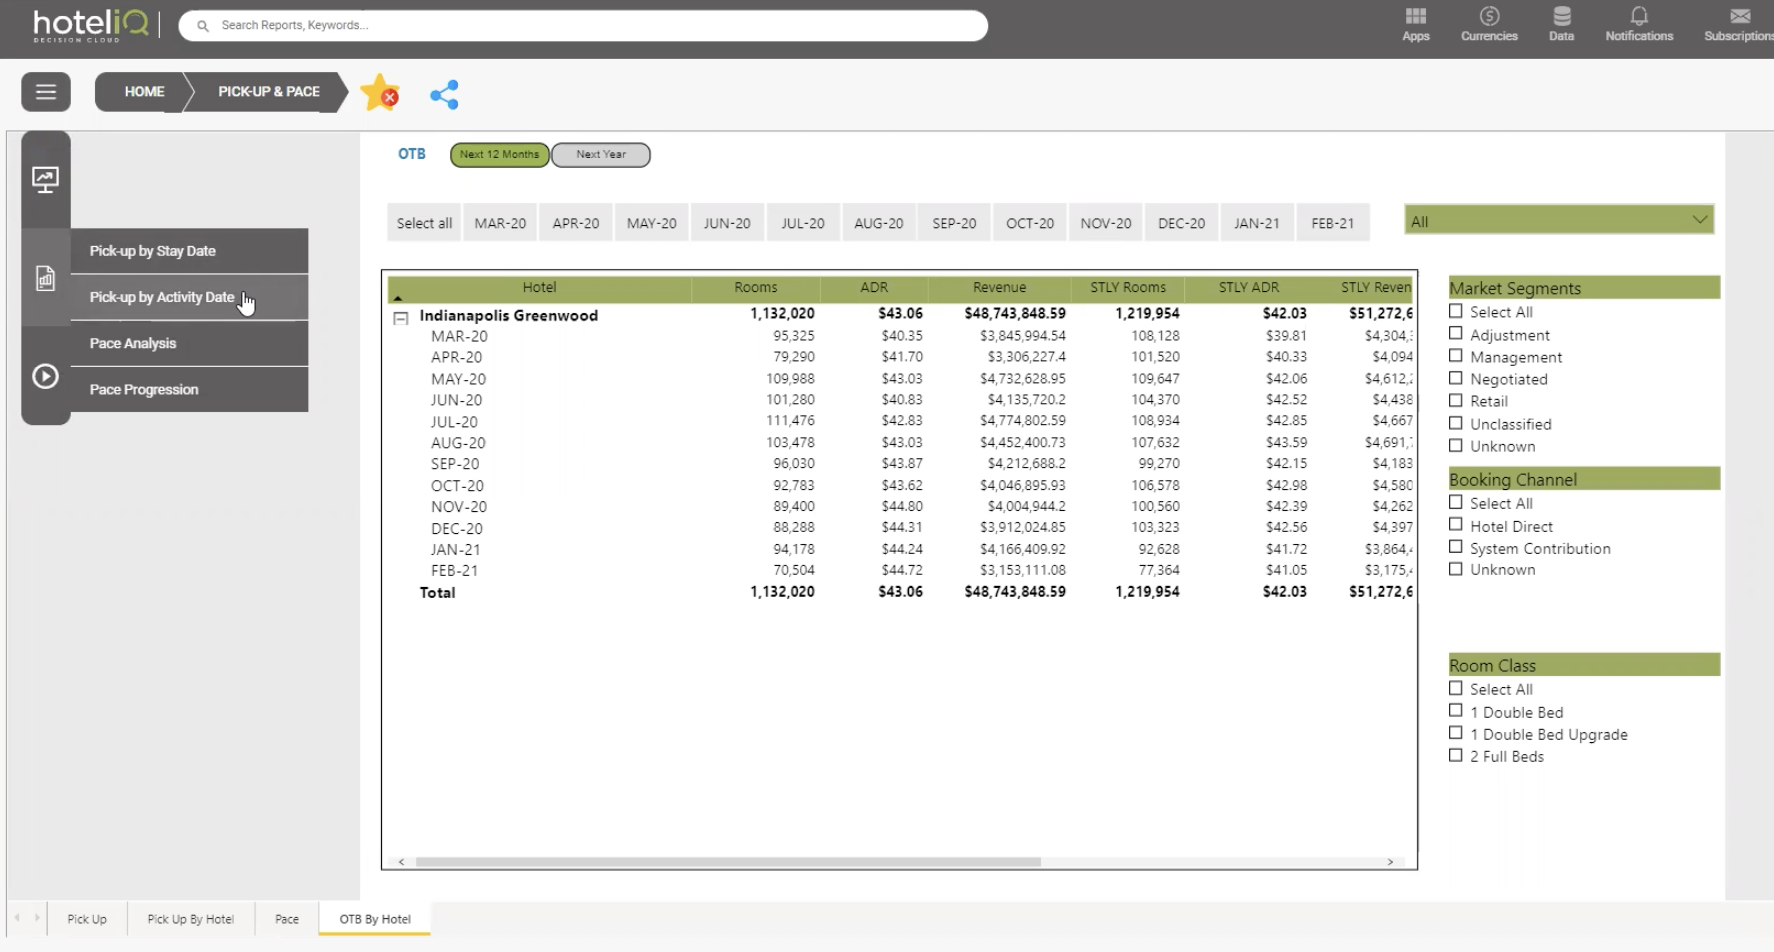Check the Hotel Direct booking channel

(1456, 525)
